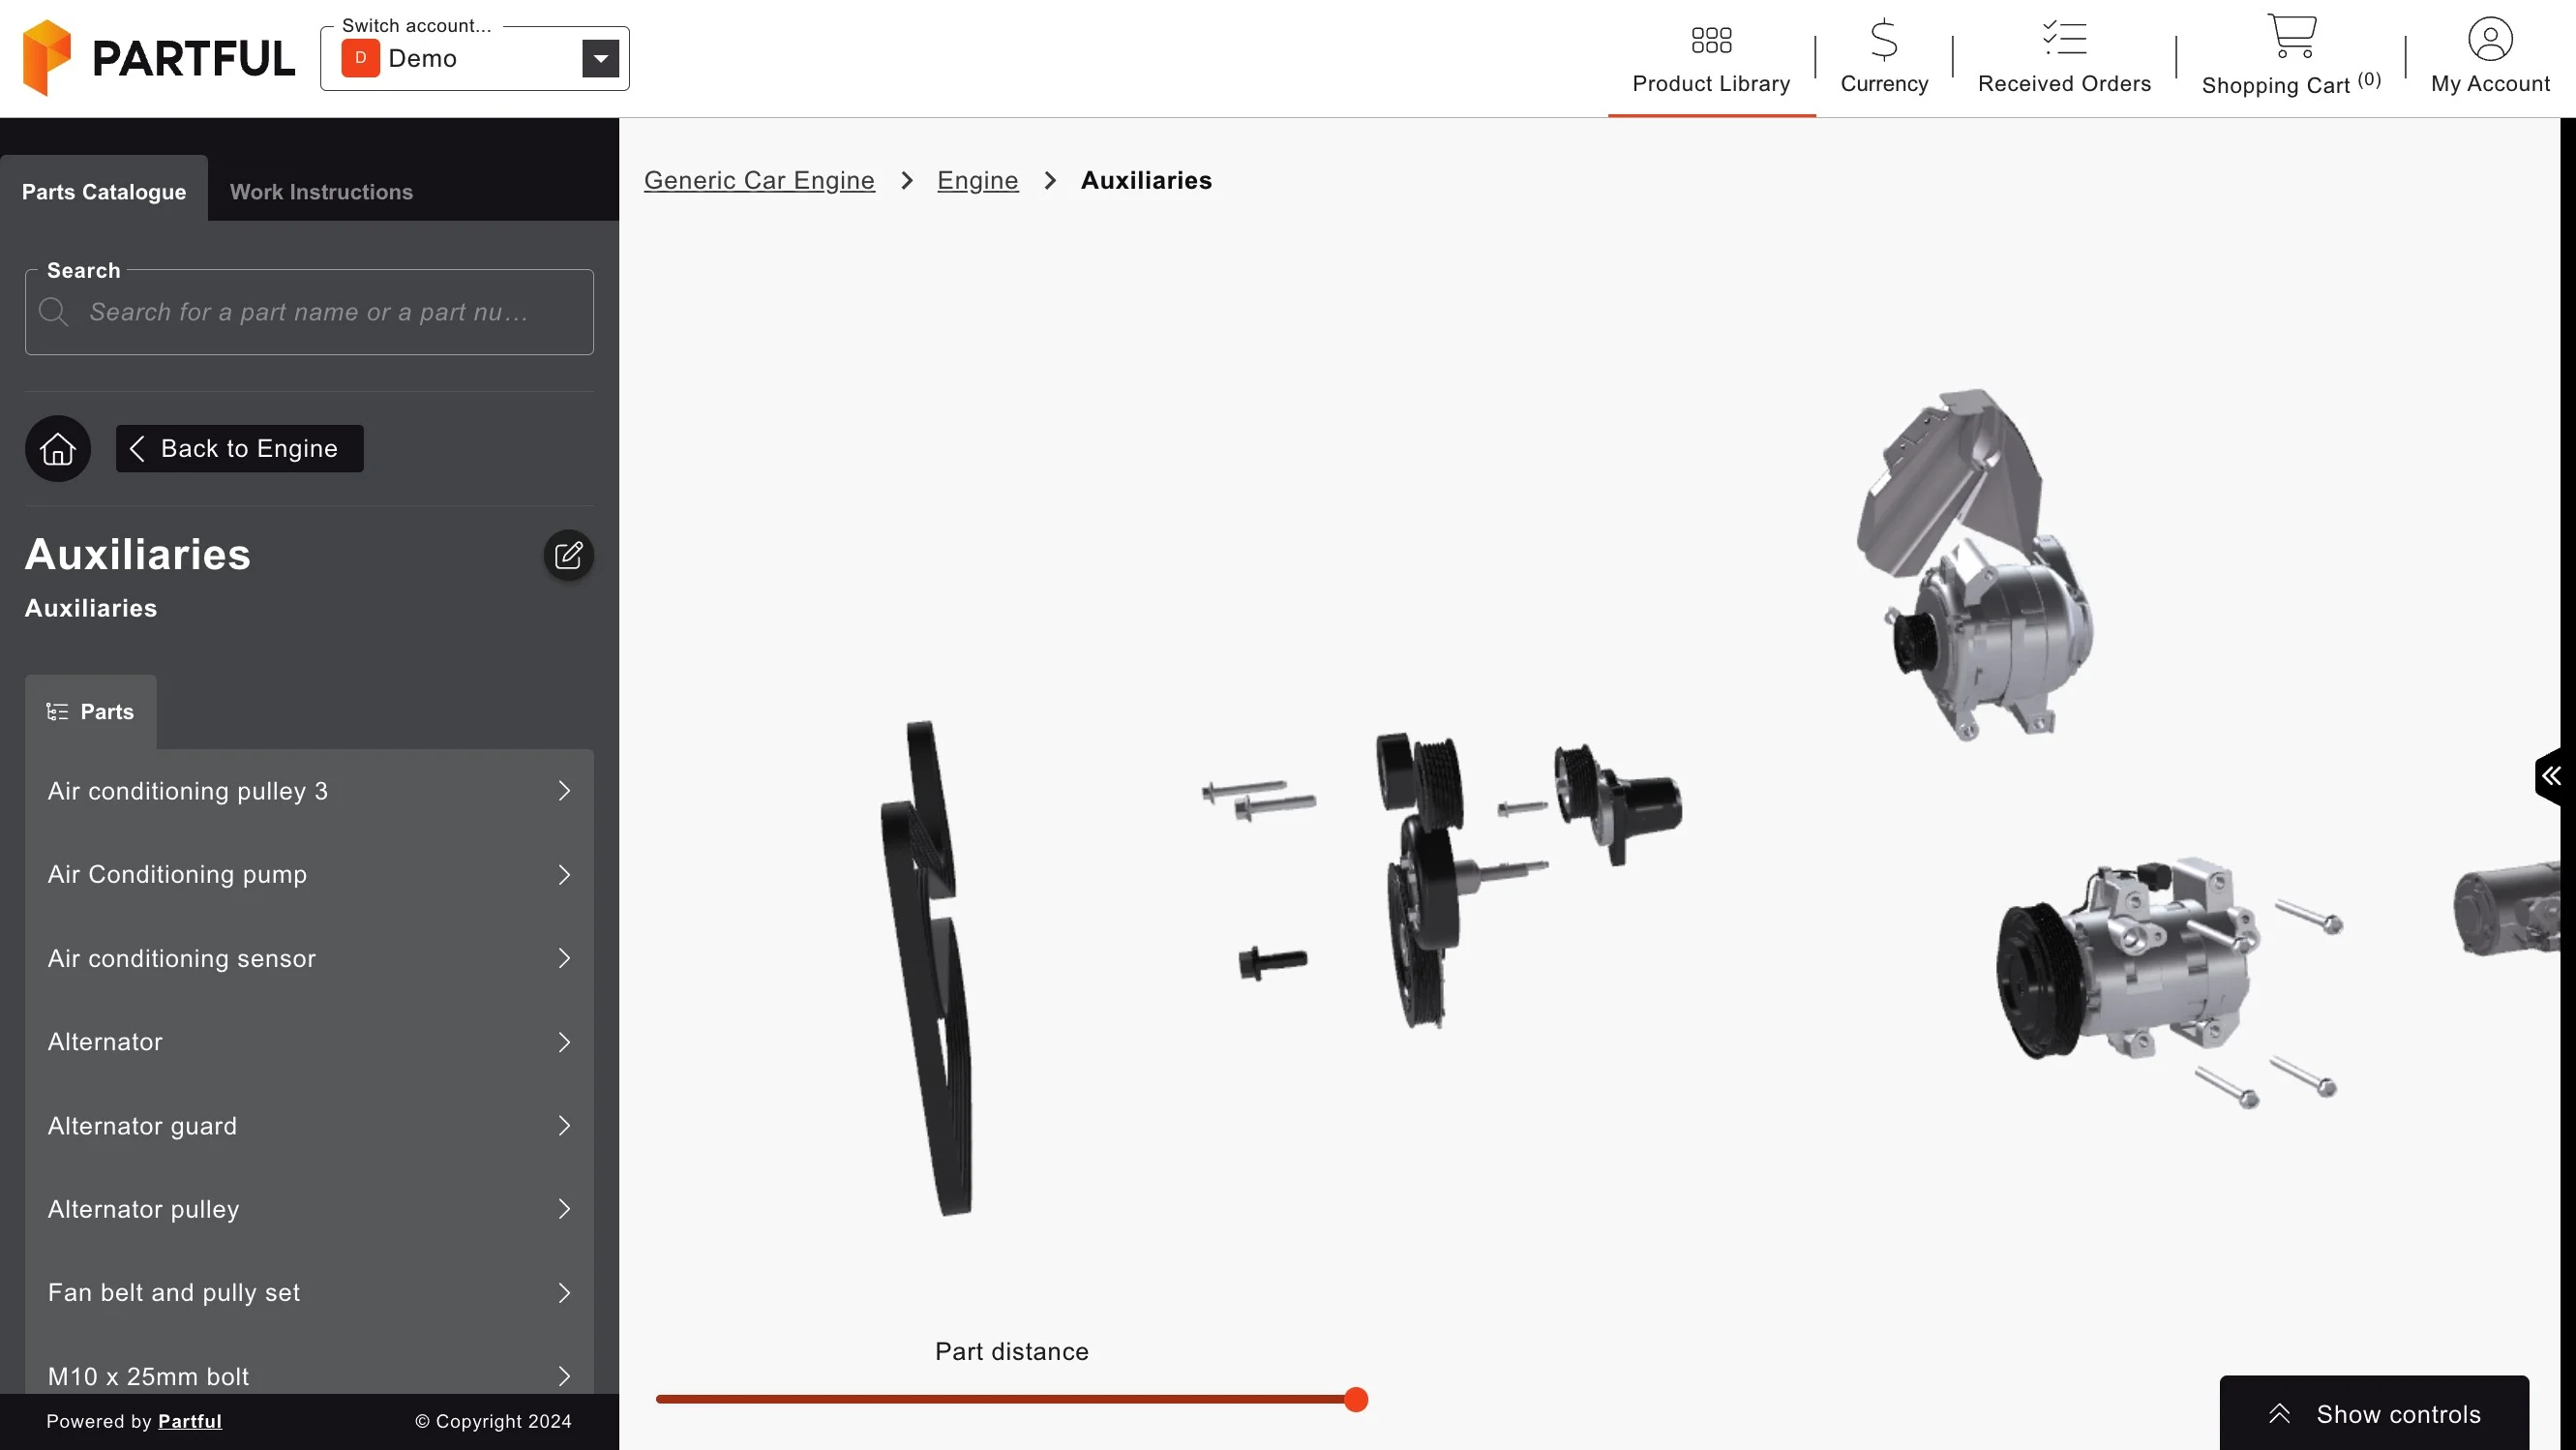The image size is (2576, 1450).
Task: Open the Powered by Partful link
Action: (190, 1421)
